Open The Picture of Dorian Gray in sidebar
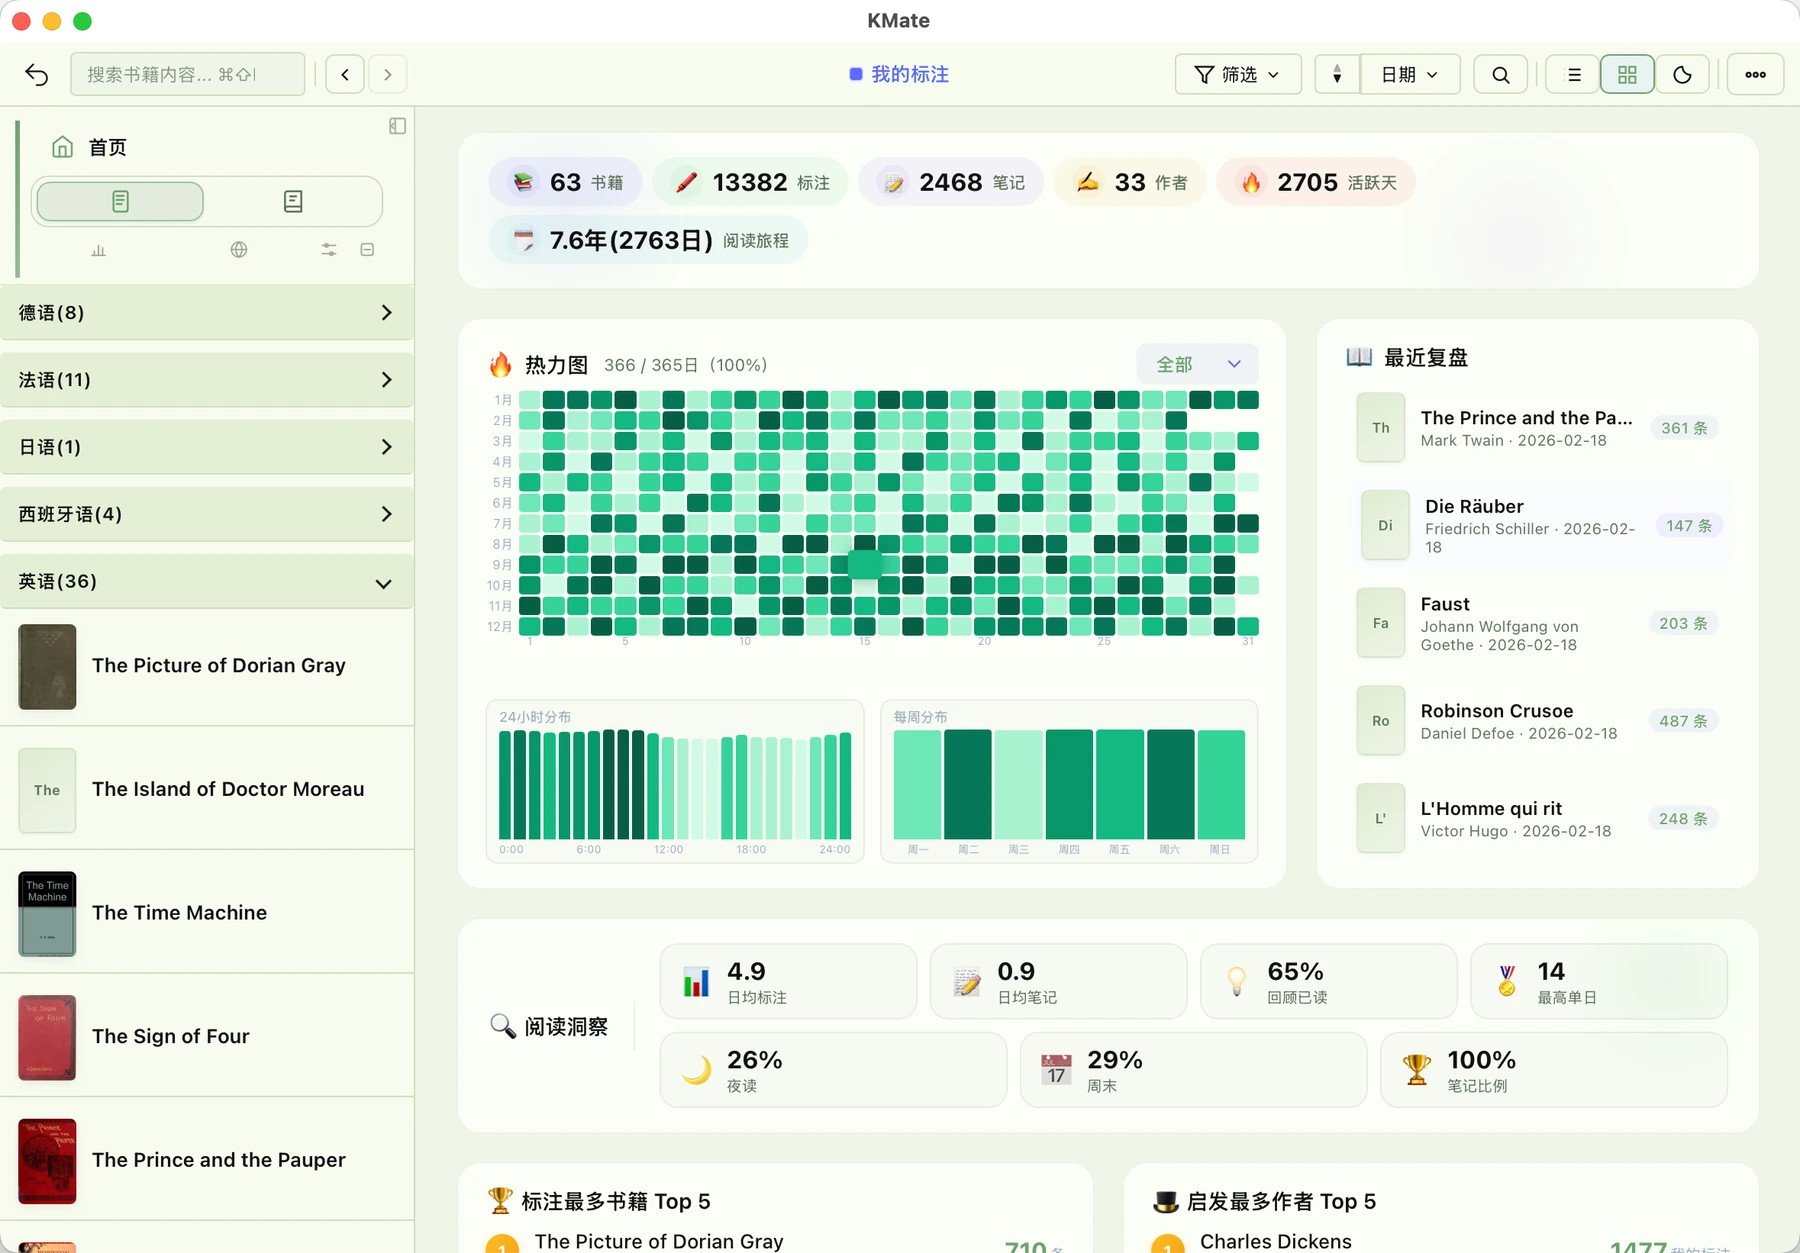This screenshot has height=1253, width=1800. tap(207, 666)
